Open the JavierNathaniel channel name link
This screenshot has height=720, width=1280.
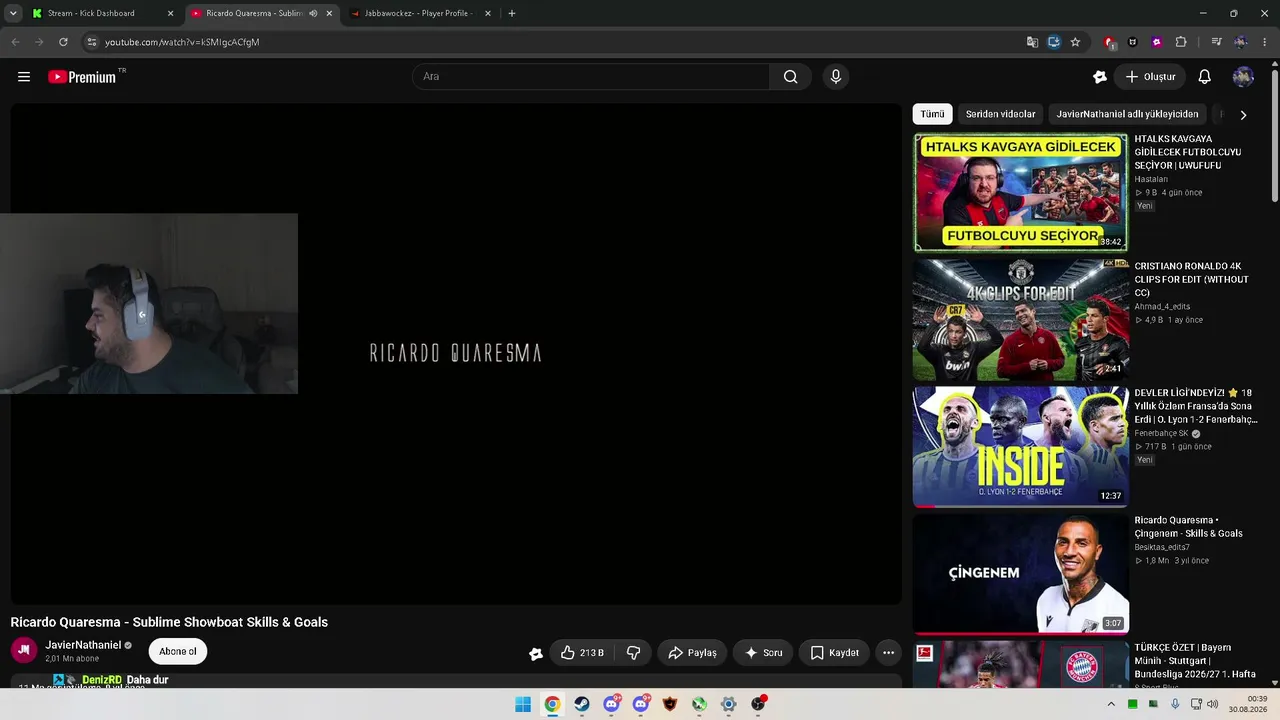[83, 645]
